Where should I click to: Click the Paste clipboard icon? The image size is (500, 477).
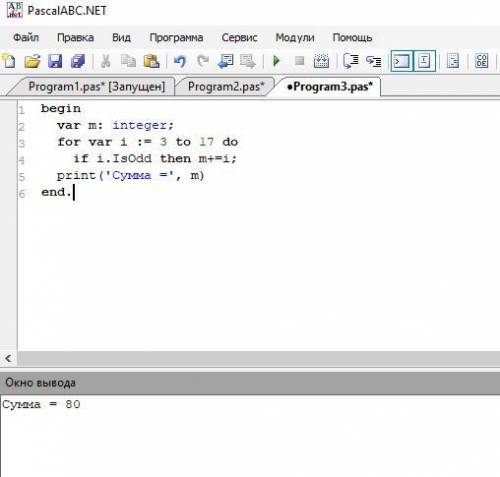151,61
